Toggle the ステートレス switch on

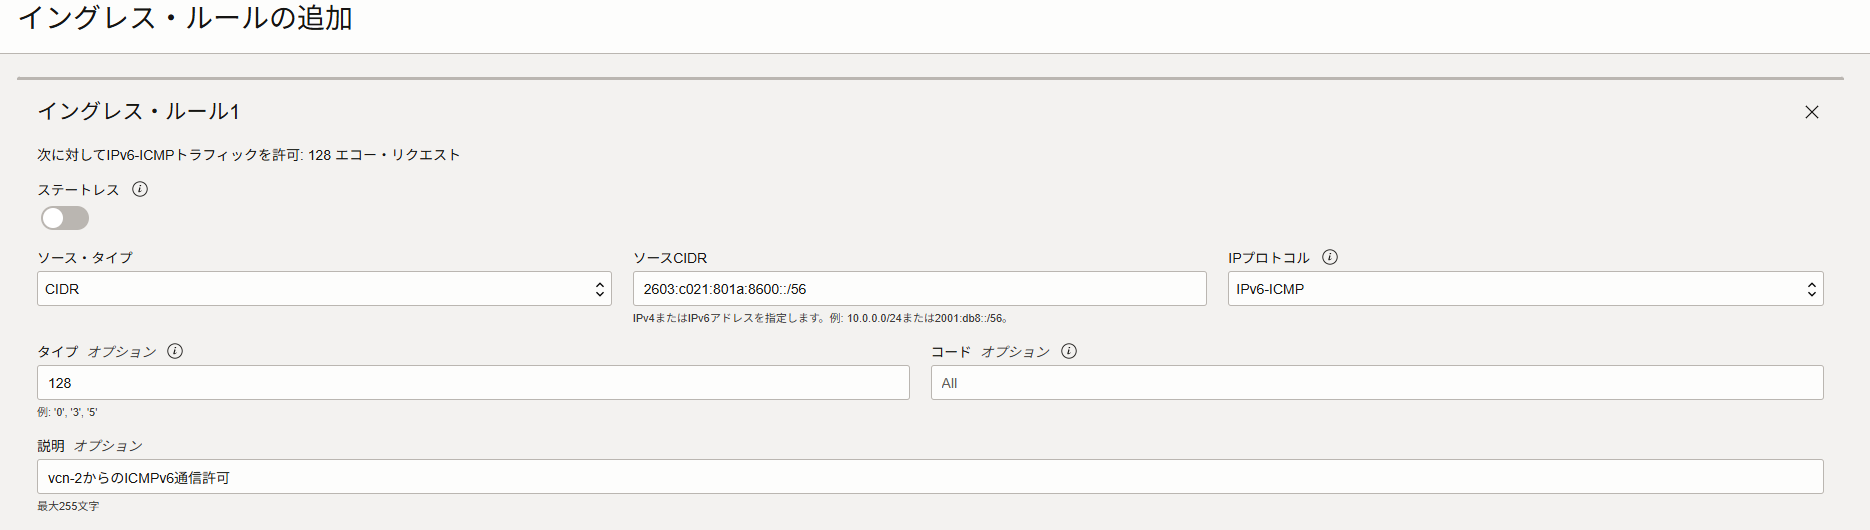click(x=65, y=218)
